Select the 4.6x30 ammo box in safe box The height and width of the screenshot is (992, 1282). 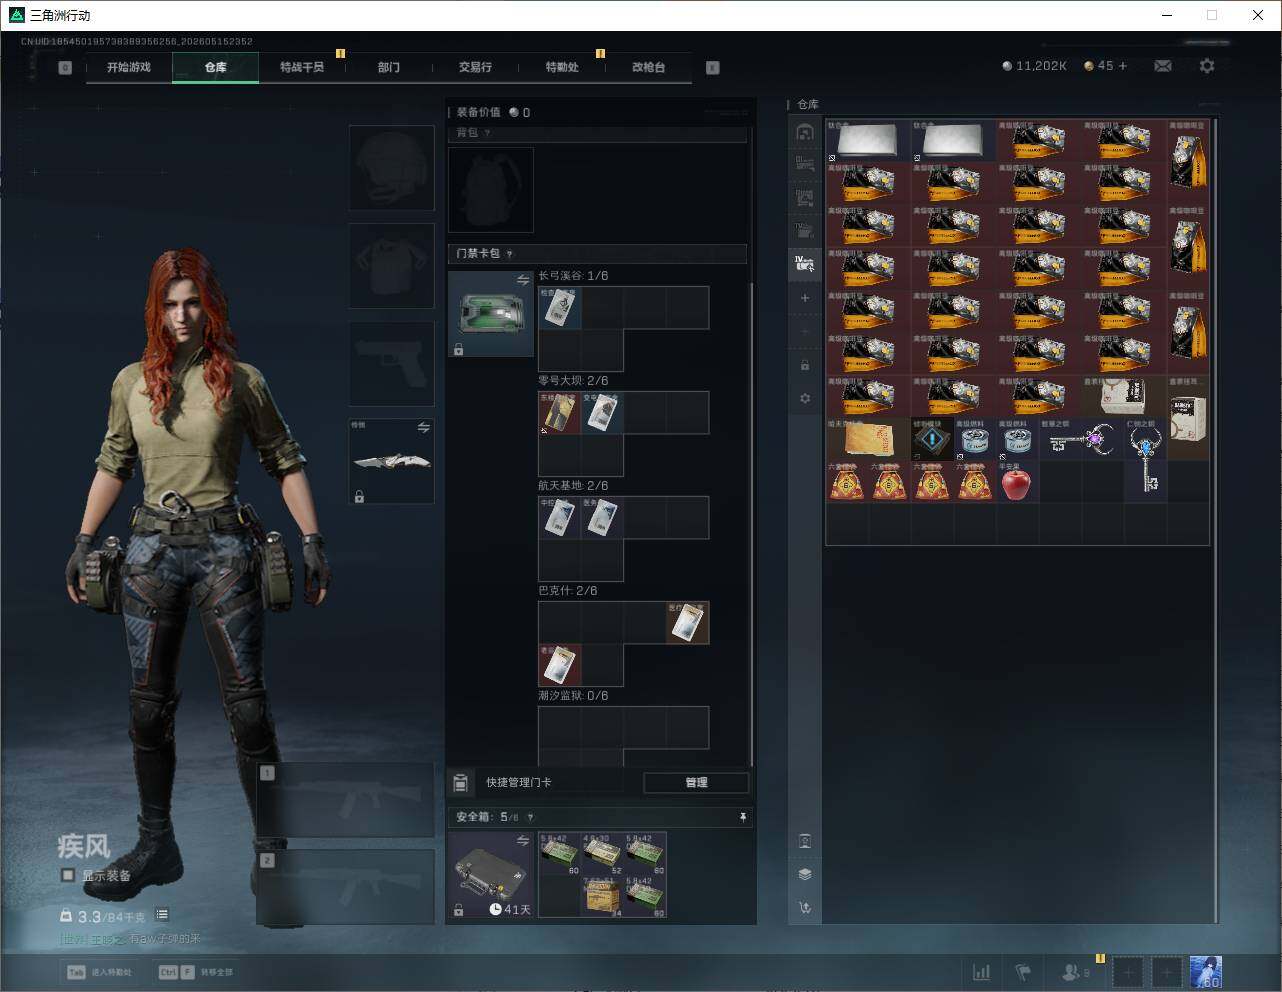tap(602, 854)
